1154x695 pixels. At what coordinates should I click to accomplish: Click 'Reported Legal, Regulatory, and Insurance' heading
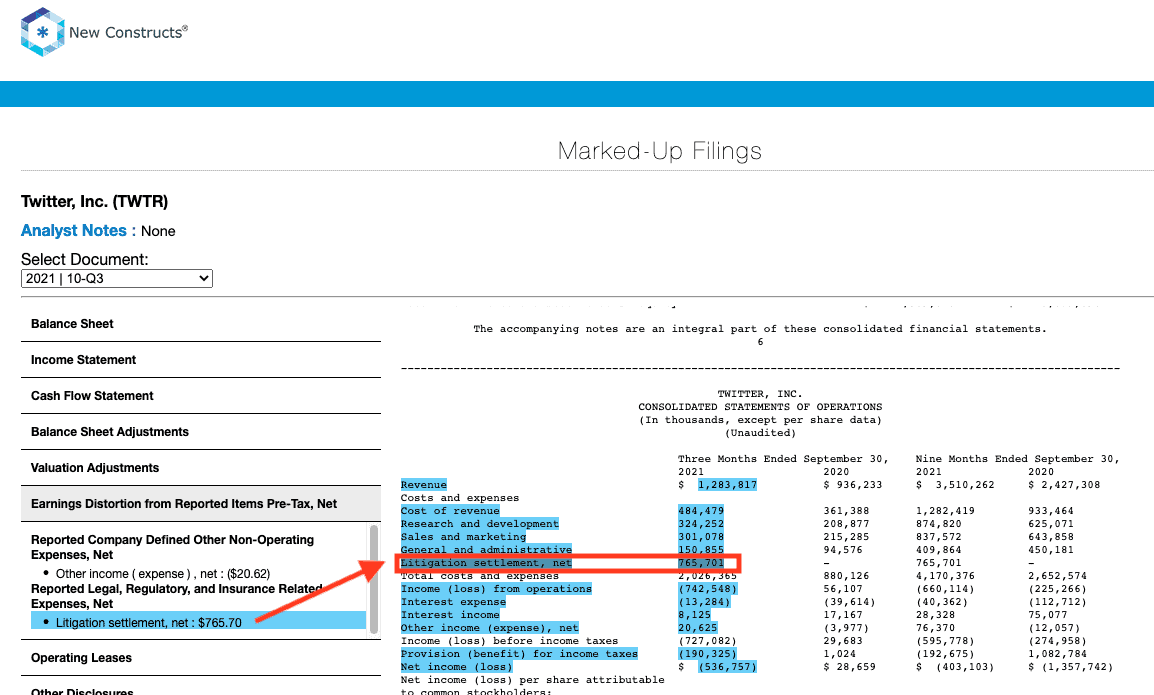[x=177, y=596]
